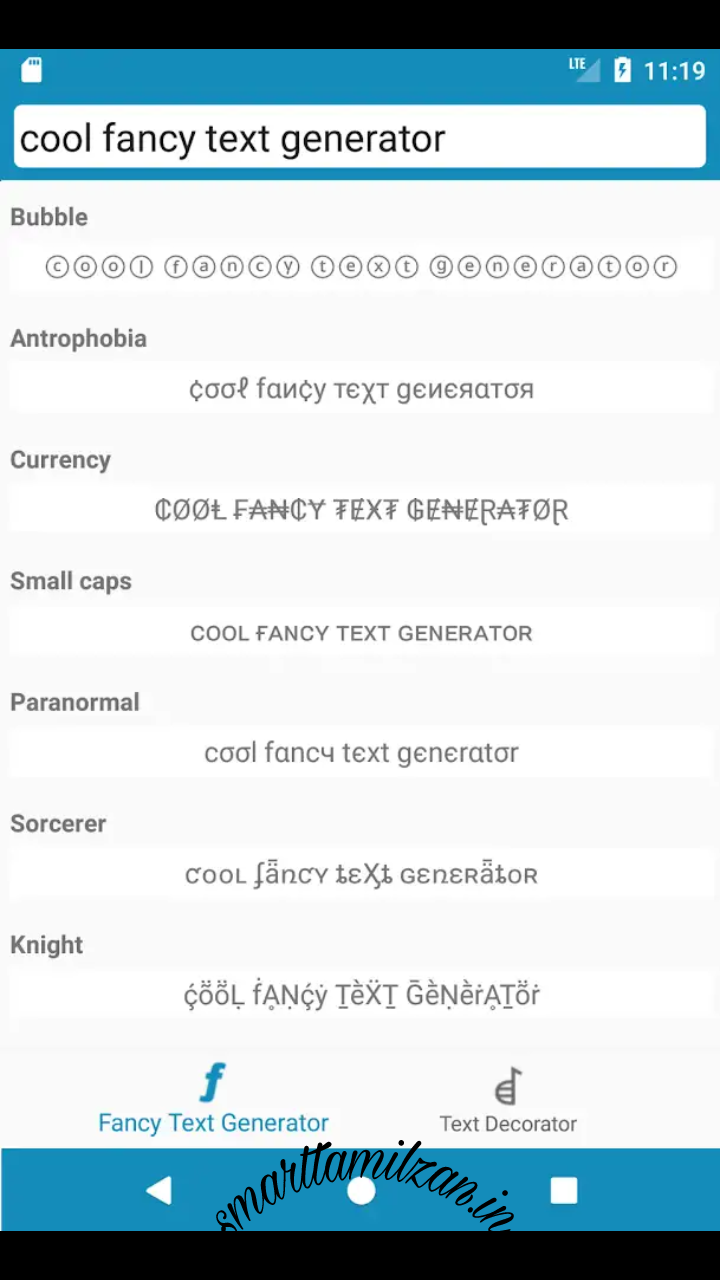Tap the Knight style text row

tap(360, 995)
